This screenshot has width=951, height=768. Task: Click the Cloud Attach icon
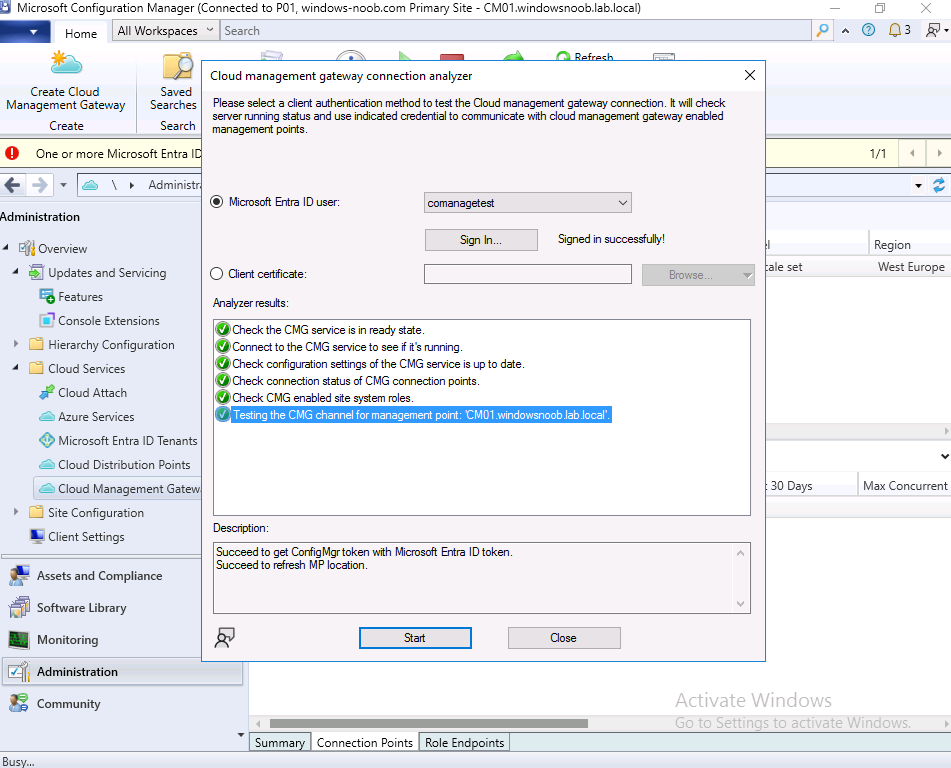(x=47, y=392)
